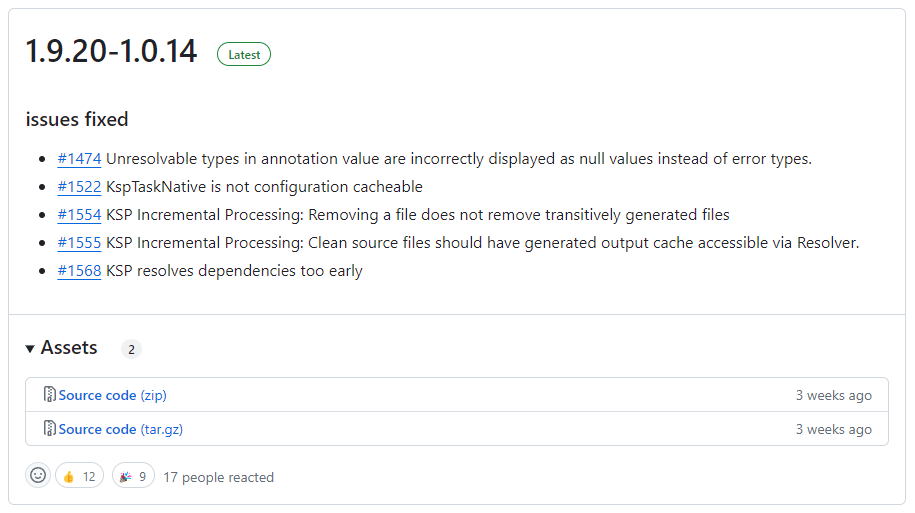Click the zip asset's "3 weeks ago" timestamp
Viewport: 915px width, 513px height.
click(x=833, y=395)
